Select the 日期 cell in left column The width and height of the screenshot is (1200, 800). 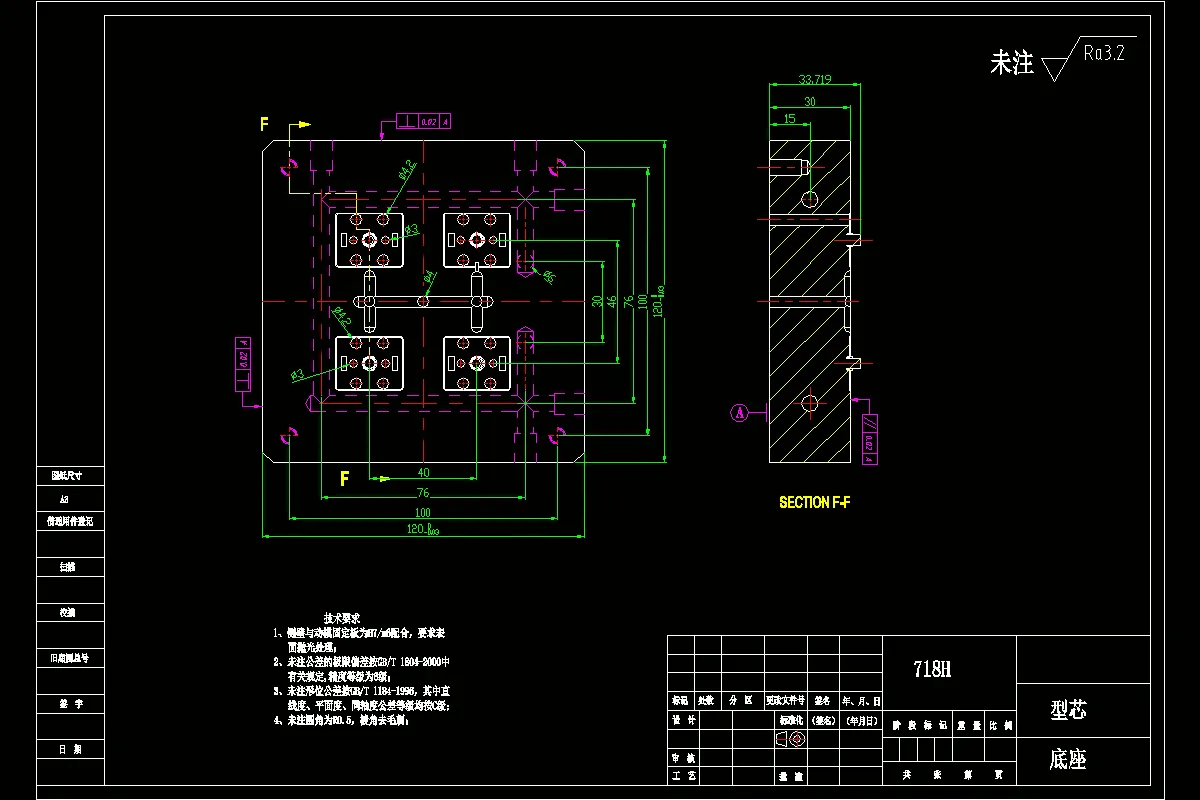click(69, 749)
